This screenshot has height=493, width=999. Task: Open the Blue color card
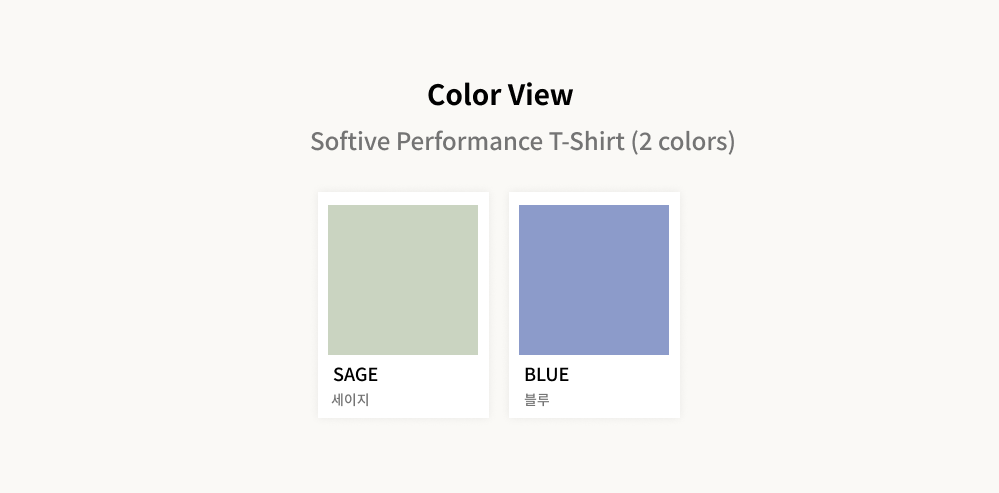(594, 304)
